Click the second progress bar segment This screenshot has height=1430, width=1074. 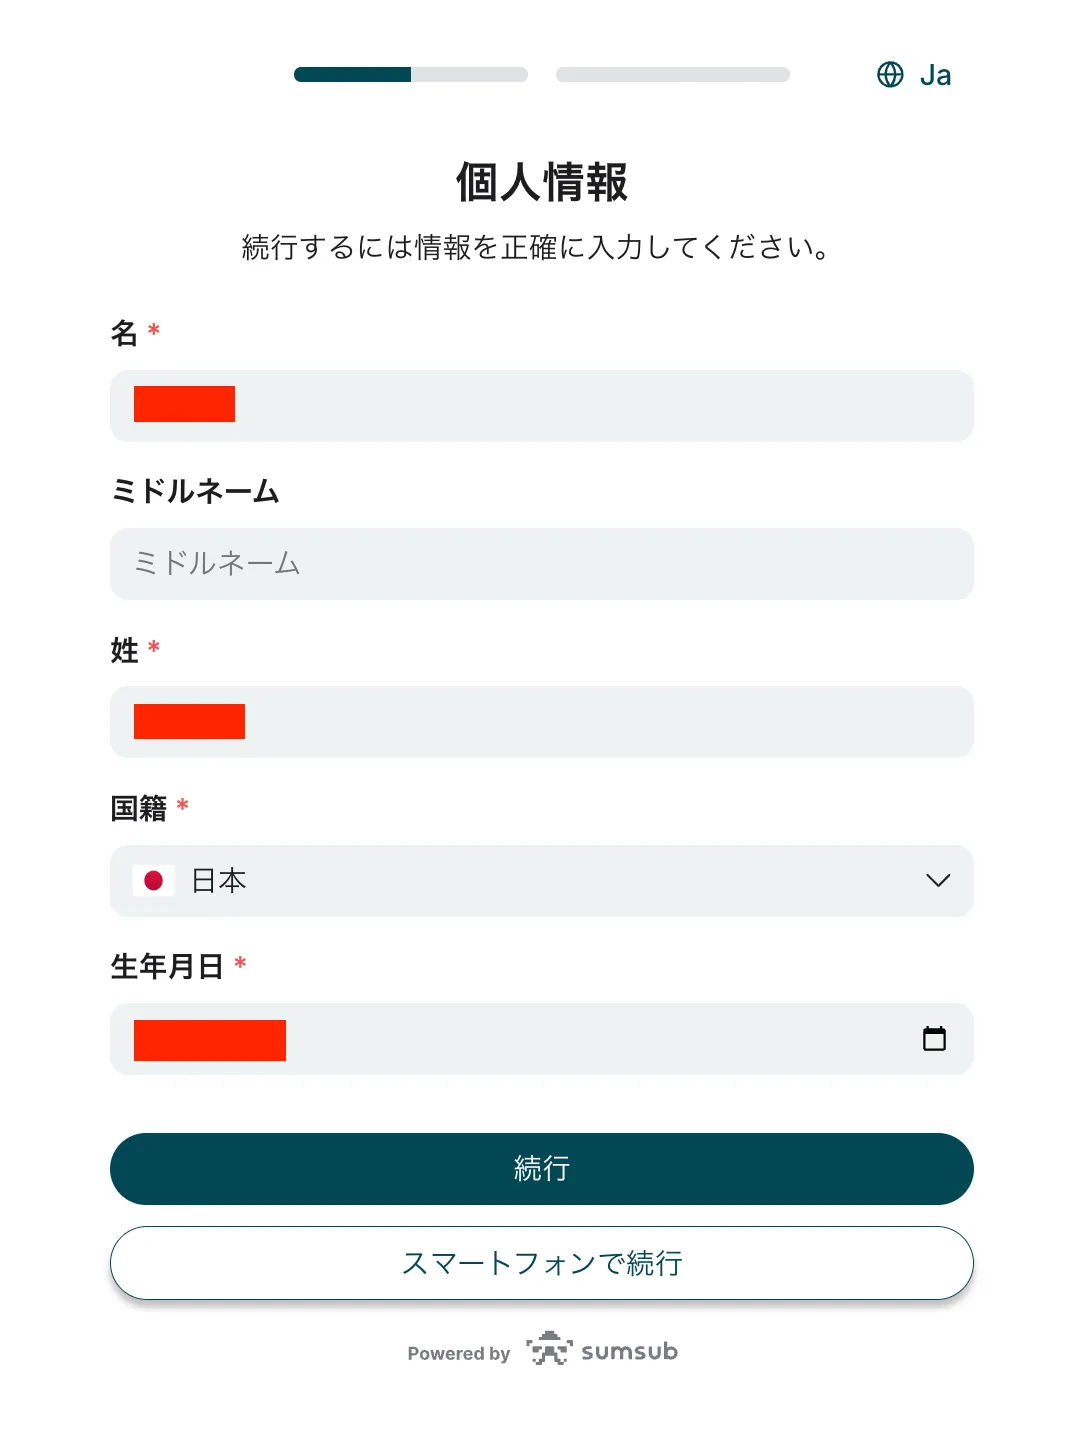coord(673,74)
